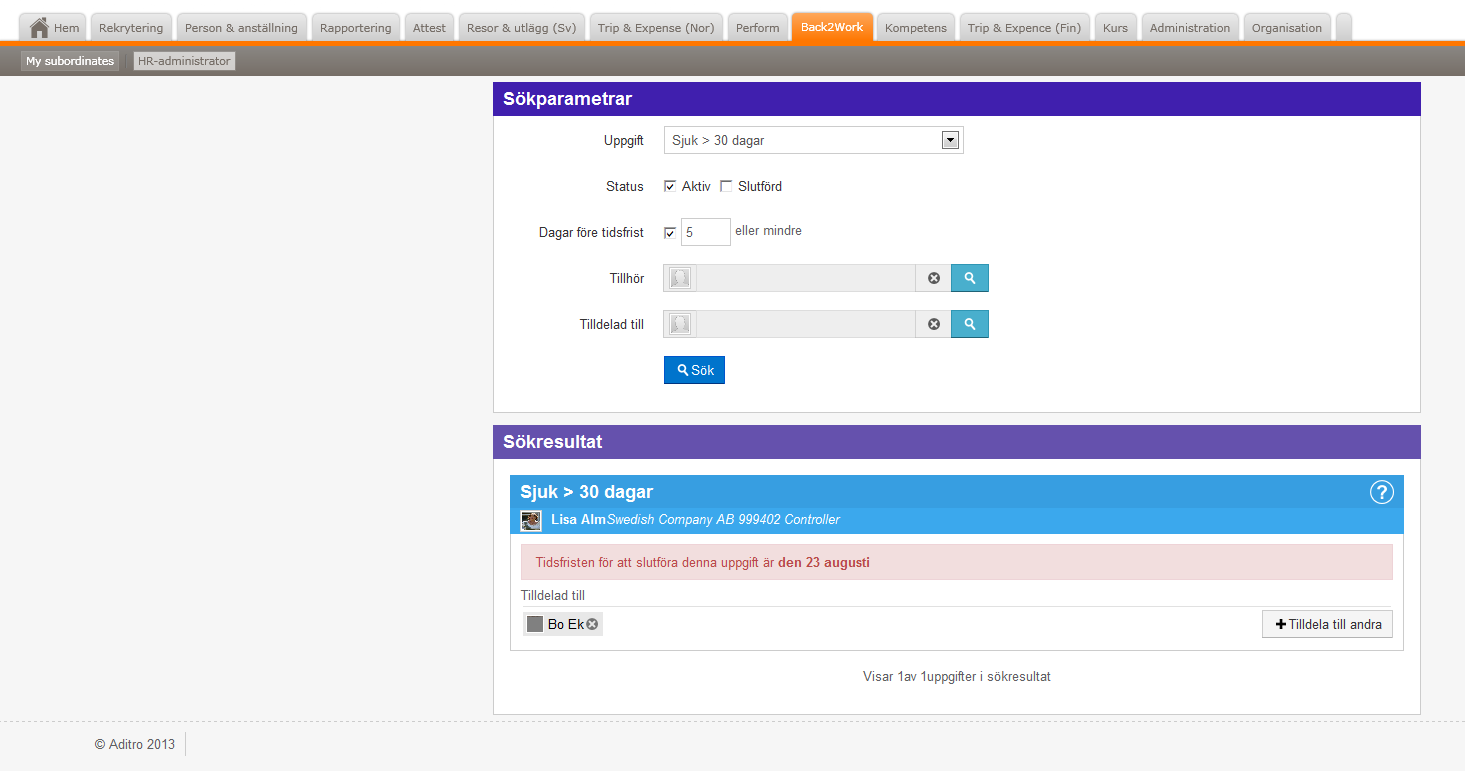Image resolution: width=1465 pixels, height=771 pixels.
Task: Open the Administration tab
Action: pos(1190,27)
